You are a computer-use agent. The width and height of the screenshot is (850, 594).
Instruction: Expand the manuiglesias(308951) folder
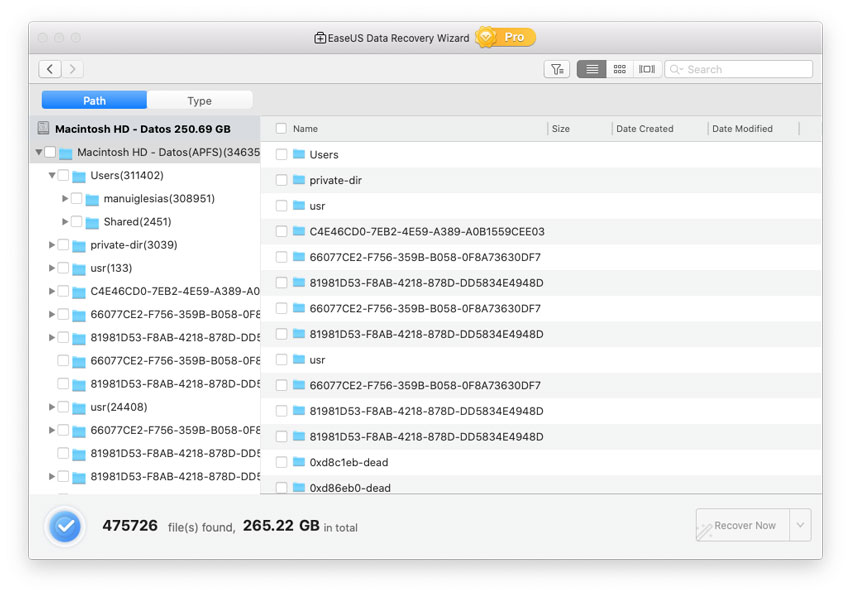(65, 198)
